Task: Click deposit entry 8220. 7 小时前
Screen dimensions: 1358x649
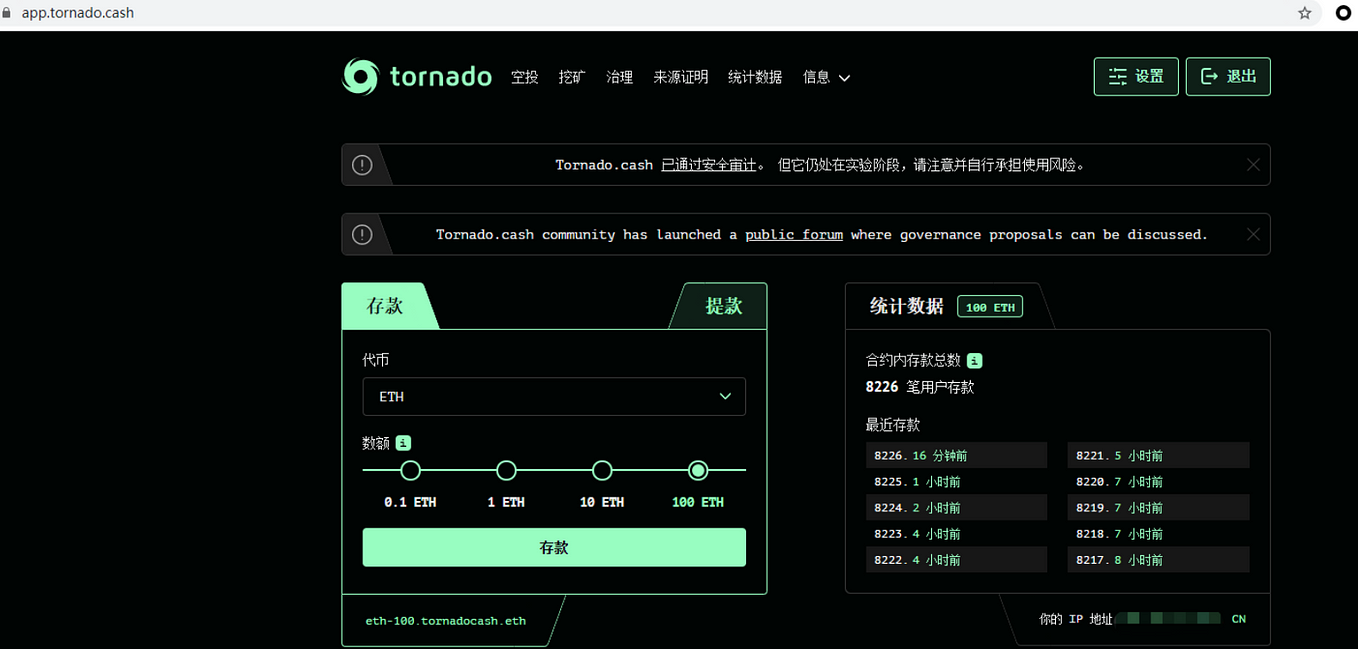Action: [1158, 482]
